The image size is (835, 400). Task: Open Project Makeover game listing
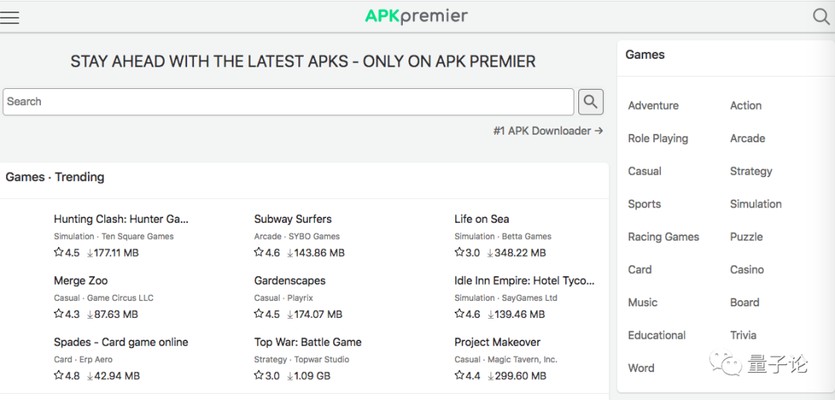[497, 342]
